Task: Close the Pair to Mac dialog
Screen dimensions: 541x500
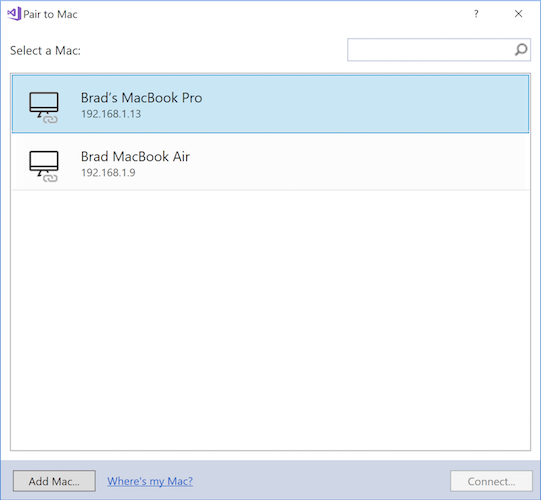Action: coord(518,14)
